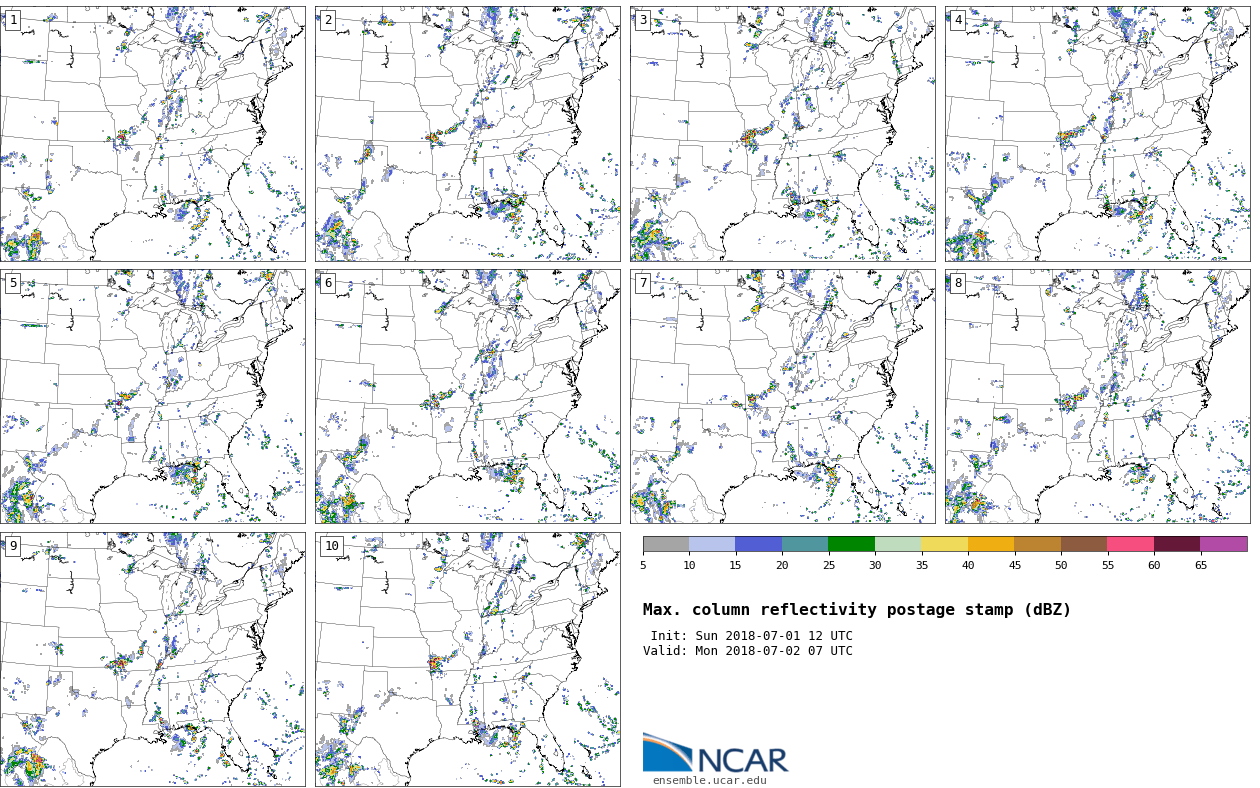Select ensemble member 6 postage stamp

[467, 396]
